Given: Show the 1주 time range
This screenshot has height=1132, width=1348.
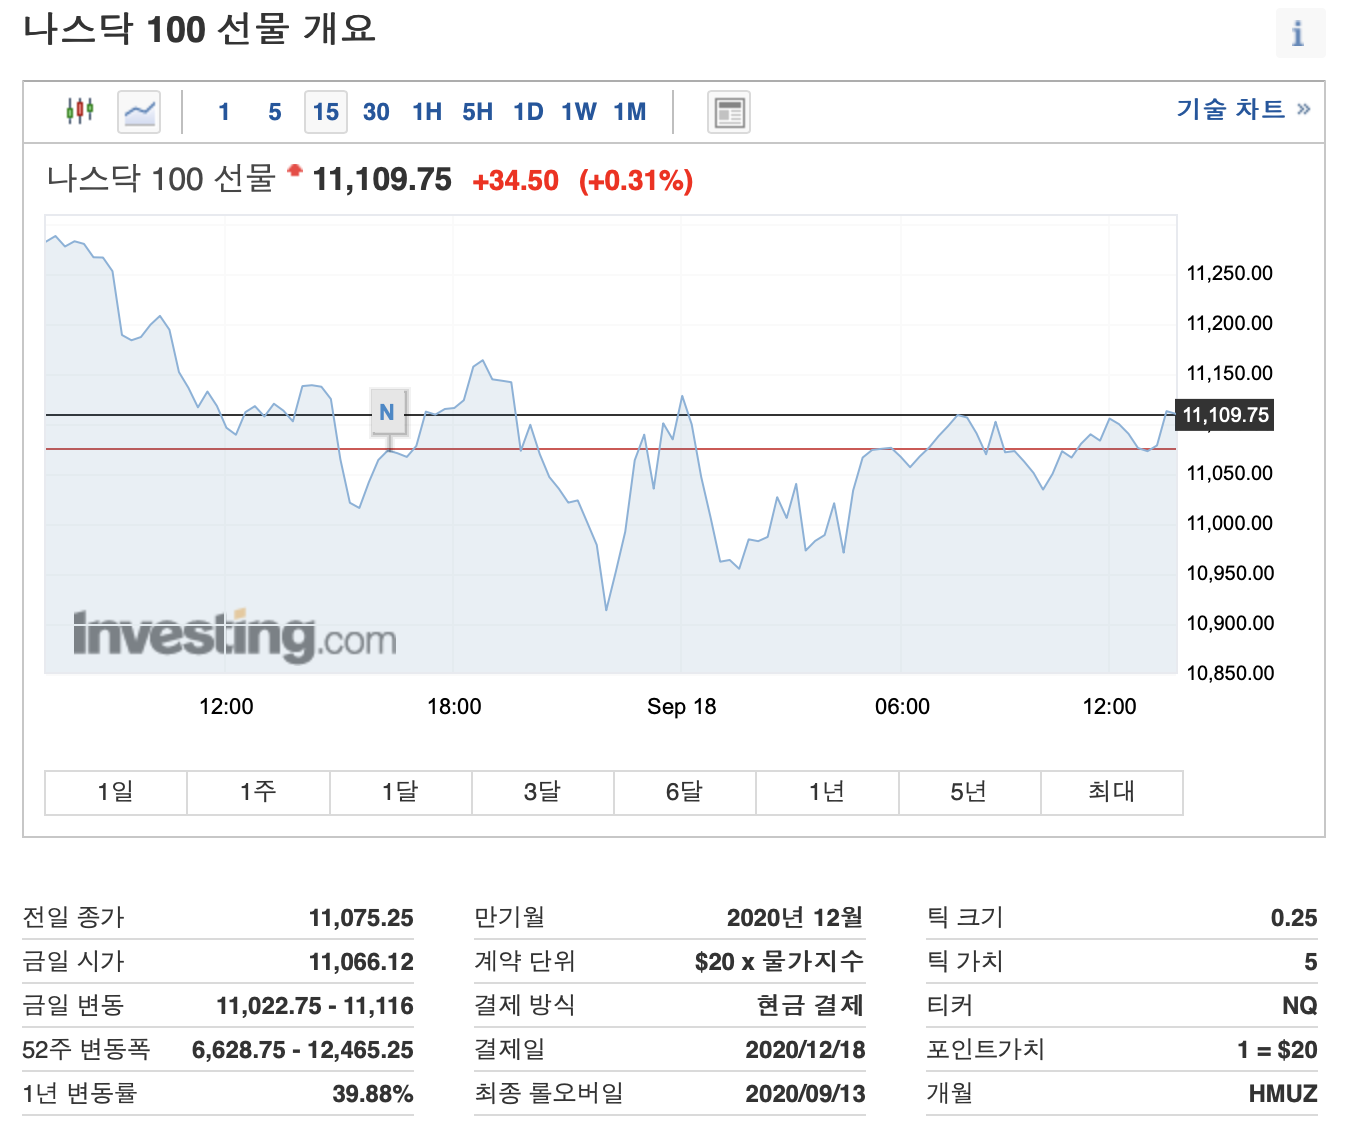Looking at the screenshot, I should tap(258, 792).
